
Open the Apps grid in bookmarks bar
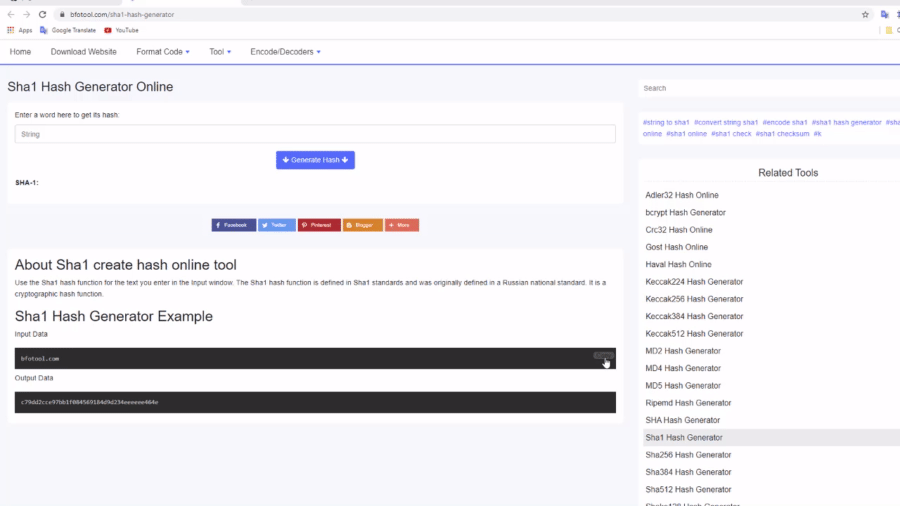(20, 30)
